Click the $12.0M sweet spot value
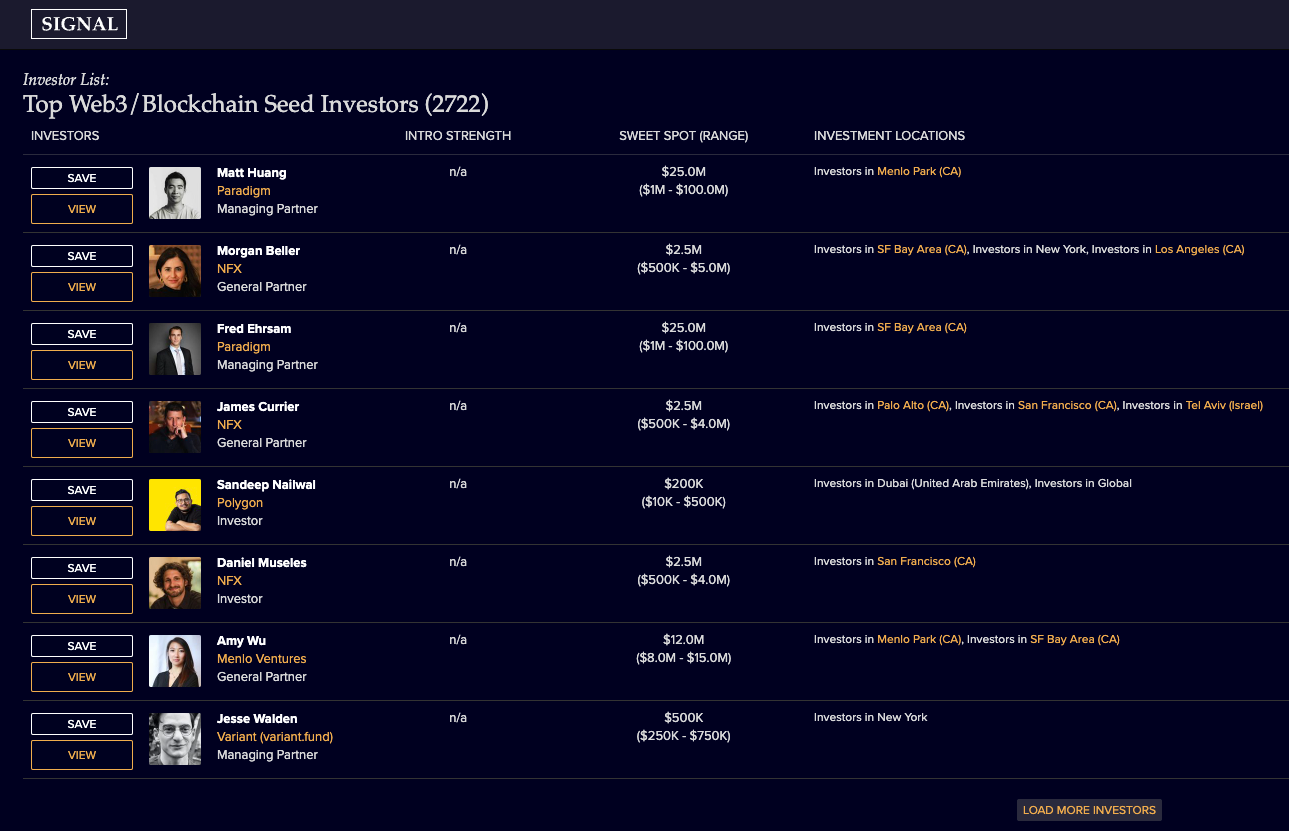Screen dimensions: 1289x831 (x=684, y=640)
